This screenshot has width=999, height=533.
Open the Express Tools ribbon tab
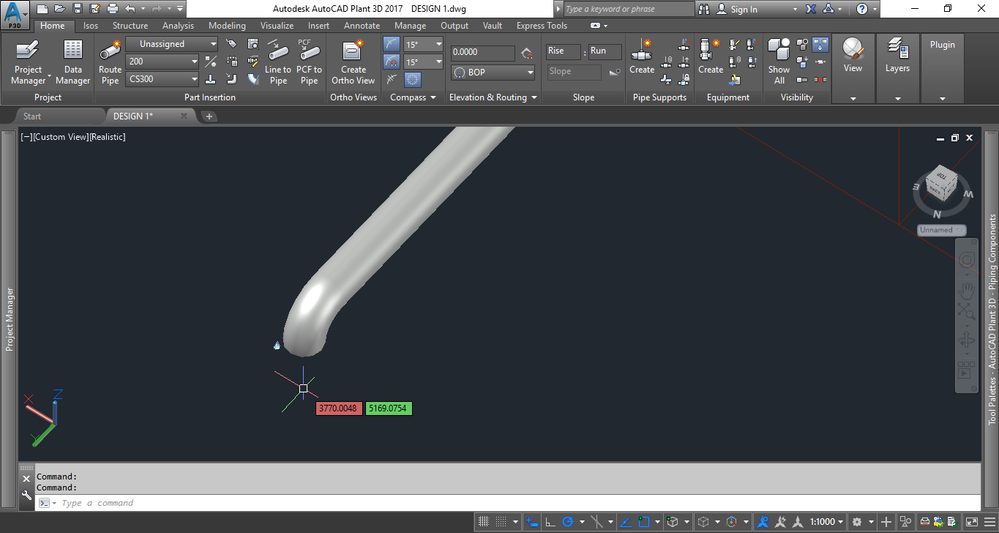(542, 25)
